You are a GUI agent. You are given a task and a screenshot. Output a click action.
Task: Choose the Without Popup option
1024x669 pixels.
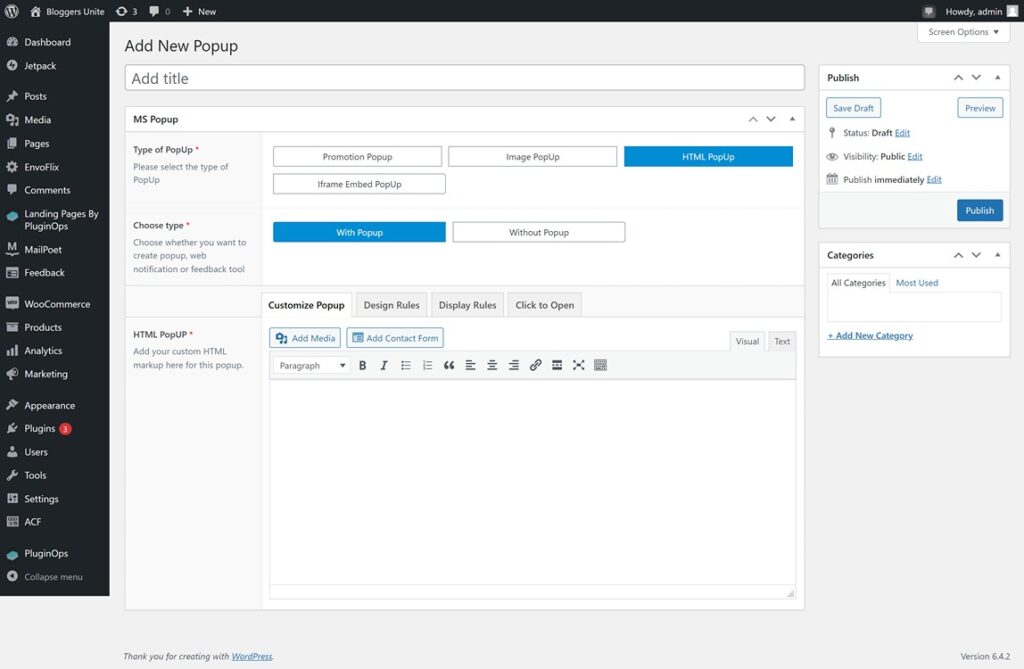539,231
